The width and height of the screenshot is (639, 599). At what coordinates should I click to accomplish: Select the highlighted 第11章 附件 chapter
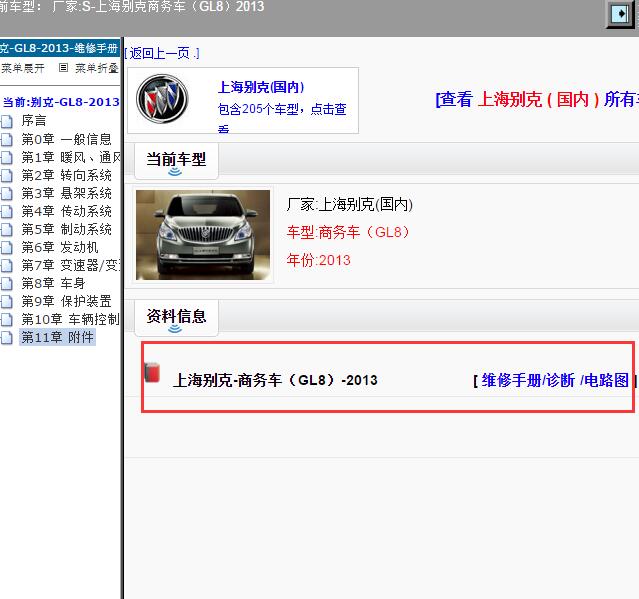coord(57,337)
